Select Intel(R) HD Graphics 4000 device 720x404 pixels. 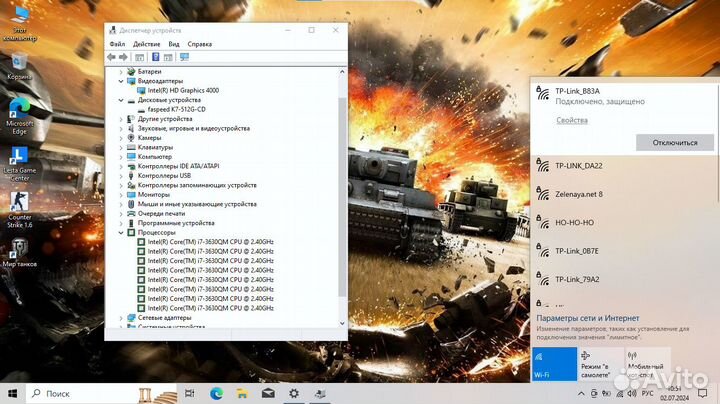183,90
